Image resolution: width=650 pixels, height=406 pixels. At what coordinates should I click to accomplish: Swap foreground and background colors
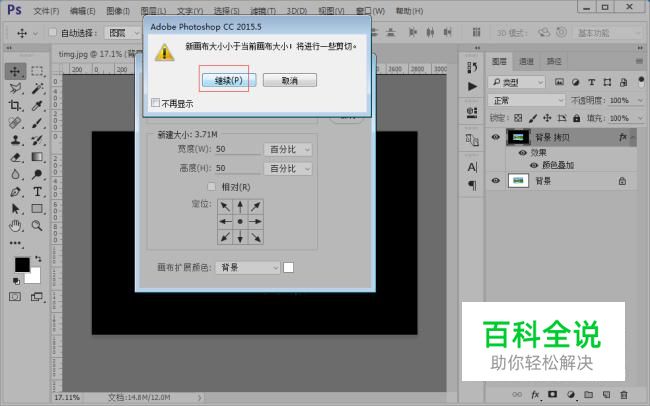point(38,259)
